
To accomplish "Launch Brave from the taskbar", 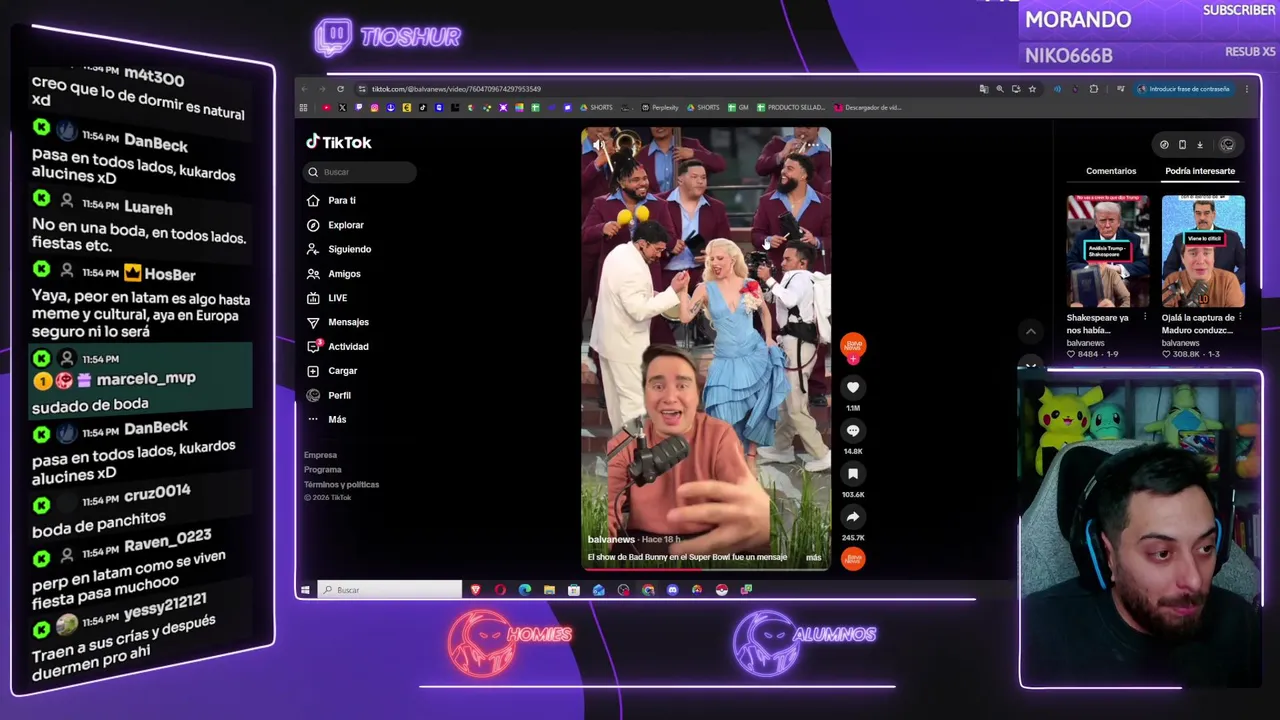I will pos(476,590).
